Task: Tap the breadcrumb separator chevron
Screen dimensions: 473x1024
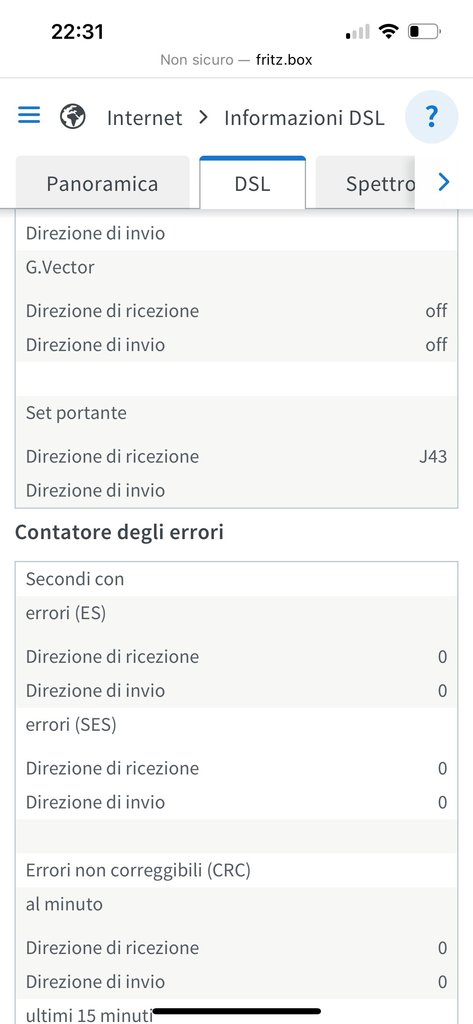Action: tap(203, 118)
